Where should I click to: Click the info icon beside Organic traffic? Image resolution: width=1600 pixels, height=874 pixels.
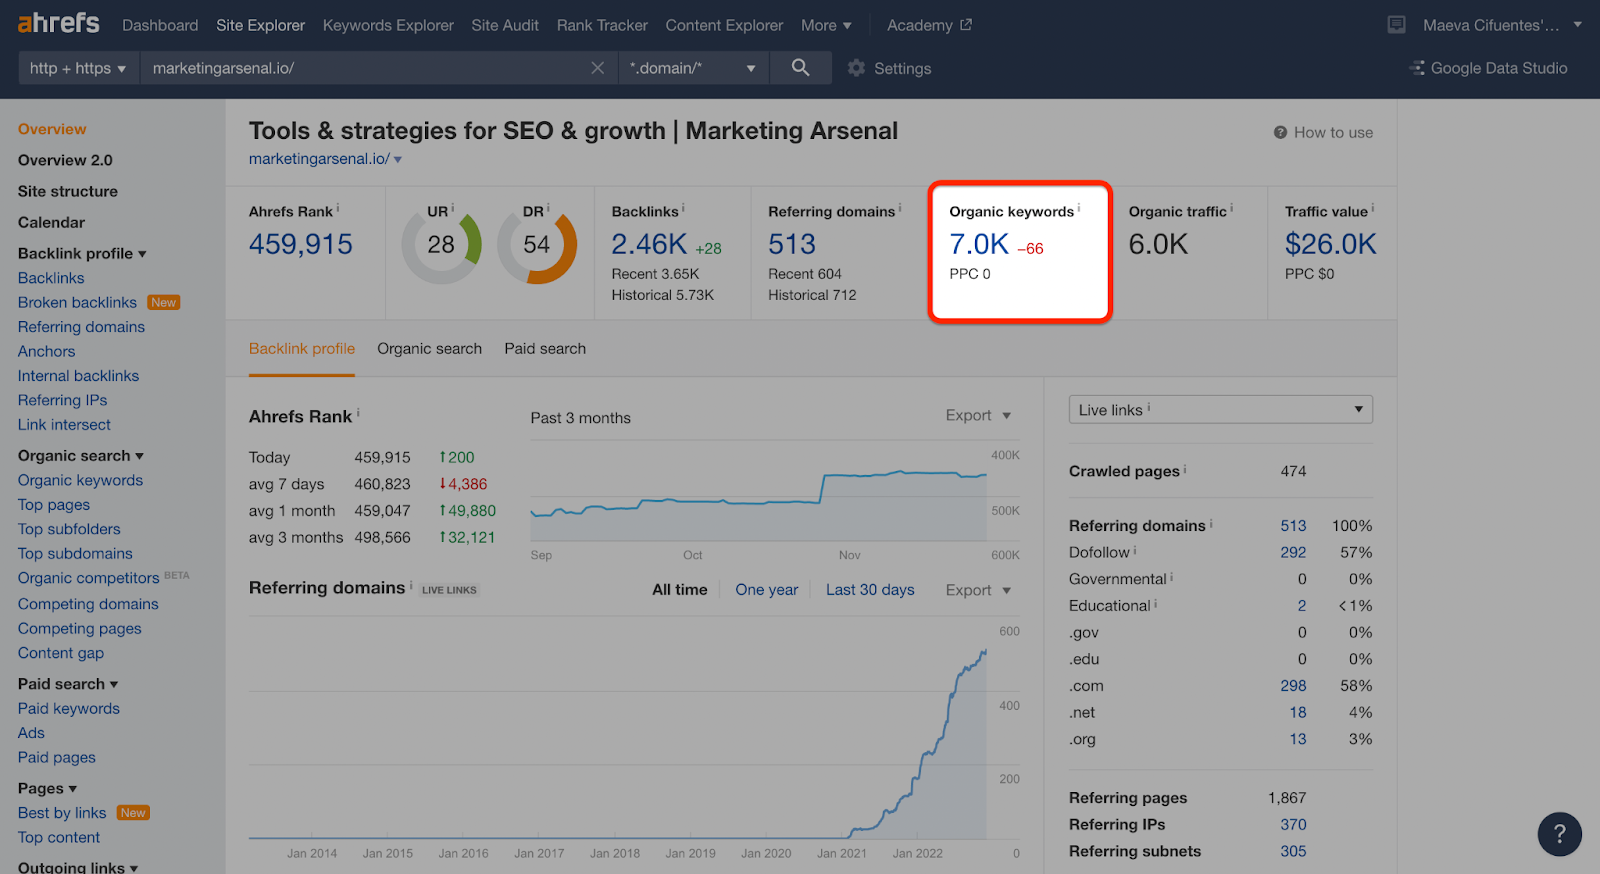(1232, 209)
